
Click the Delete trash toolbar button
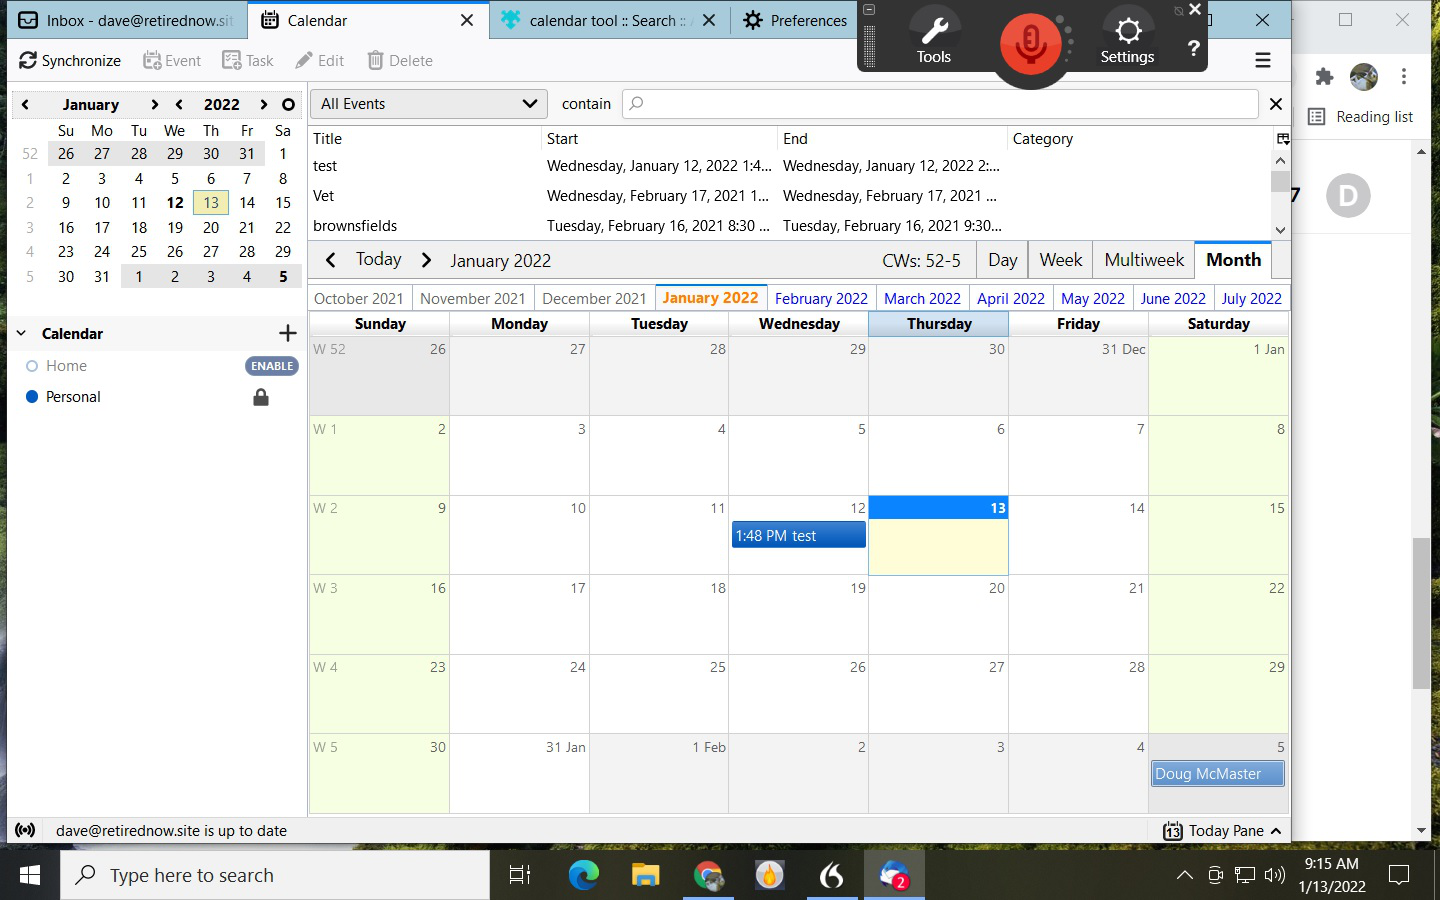click(x=400, y=61)
